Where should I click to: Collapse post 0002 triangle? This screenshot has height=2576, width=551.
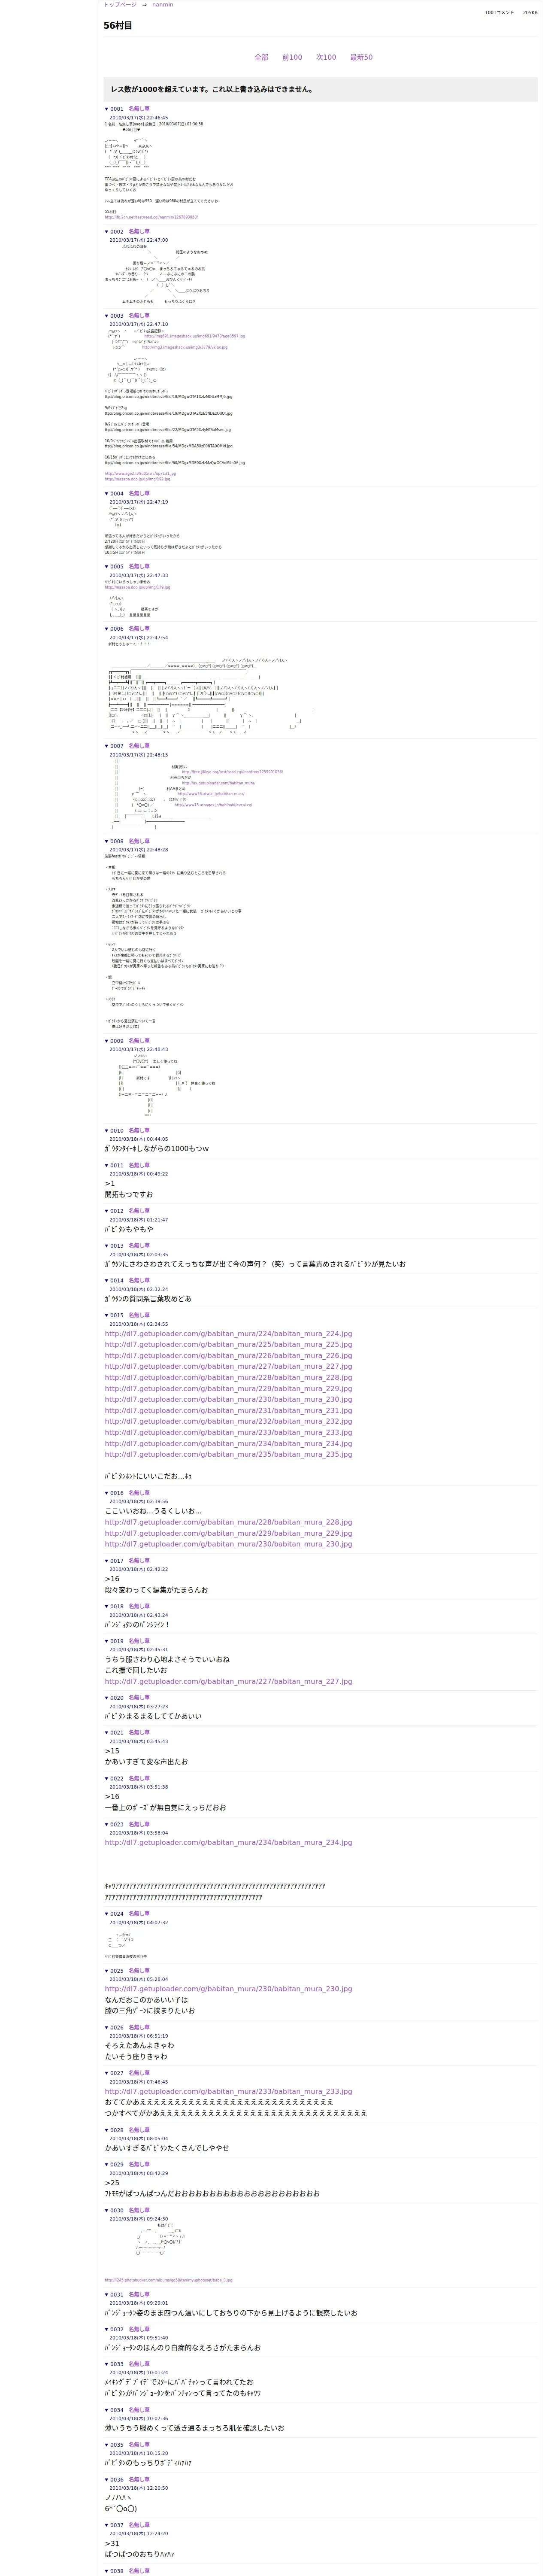(107, 232)
